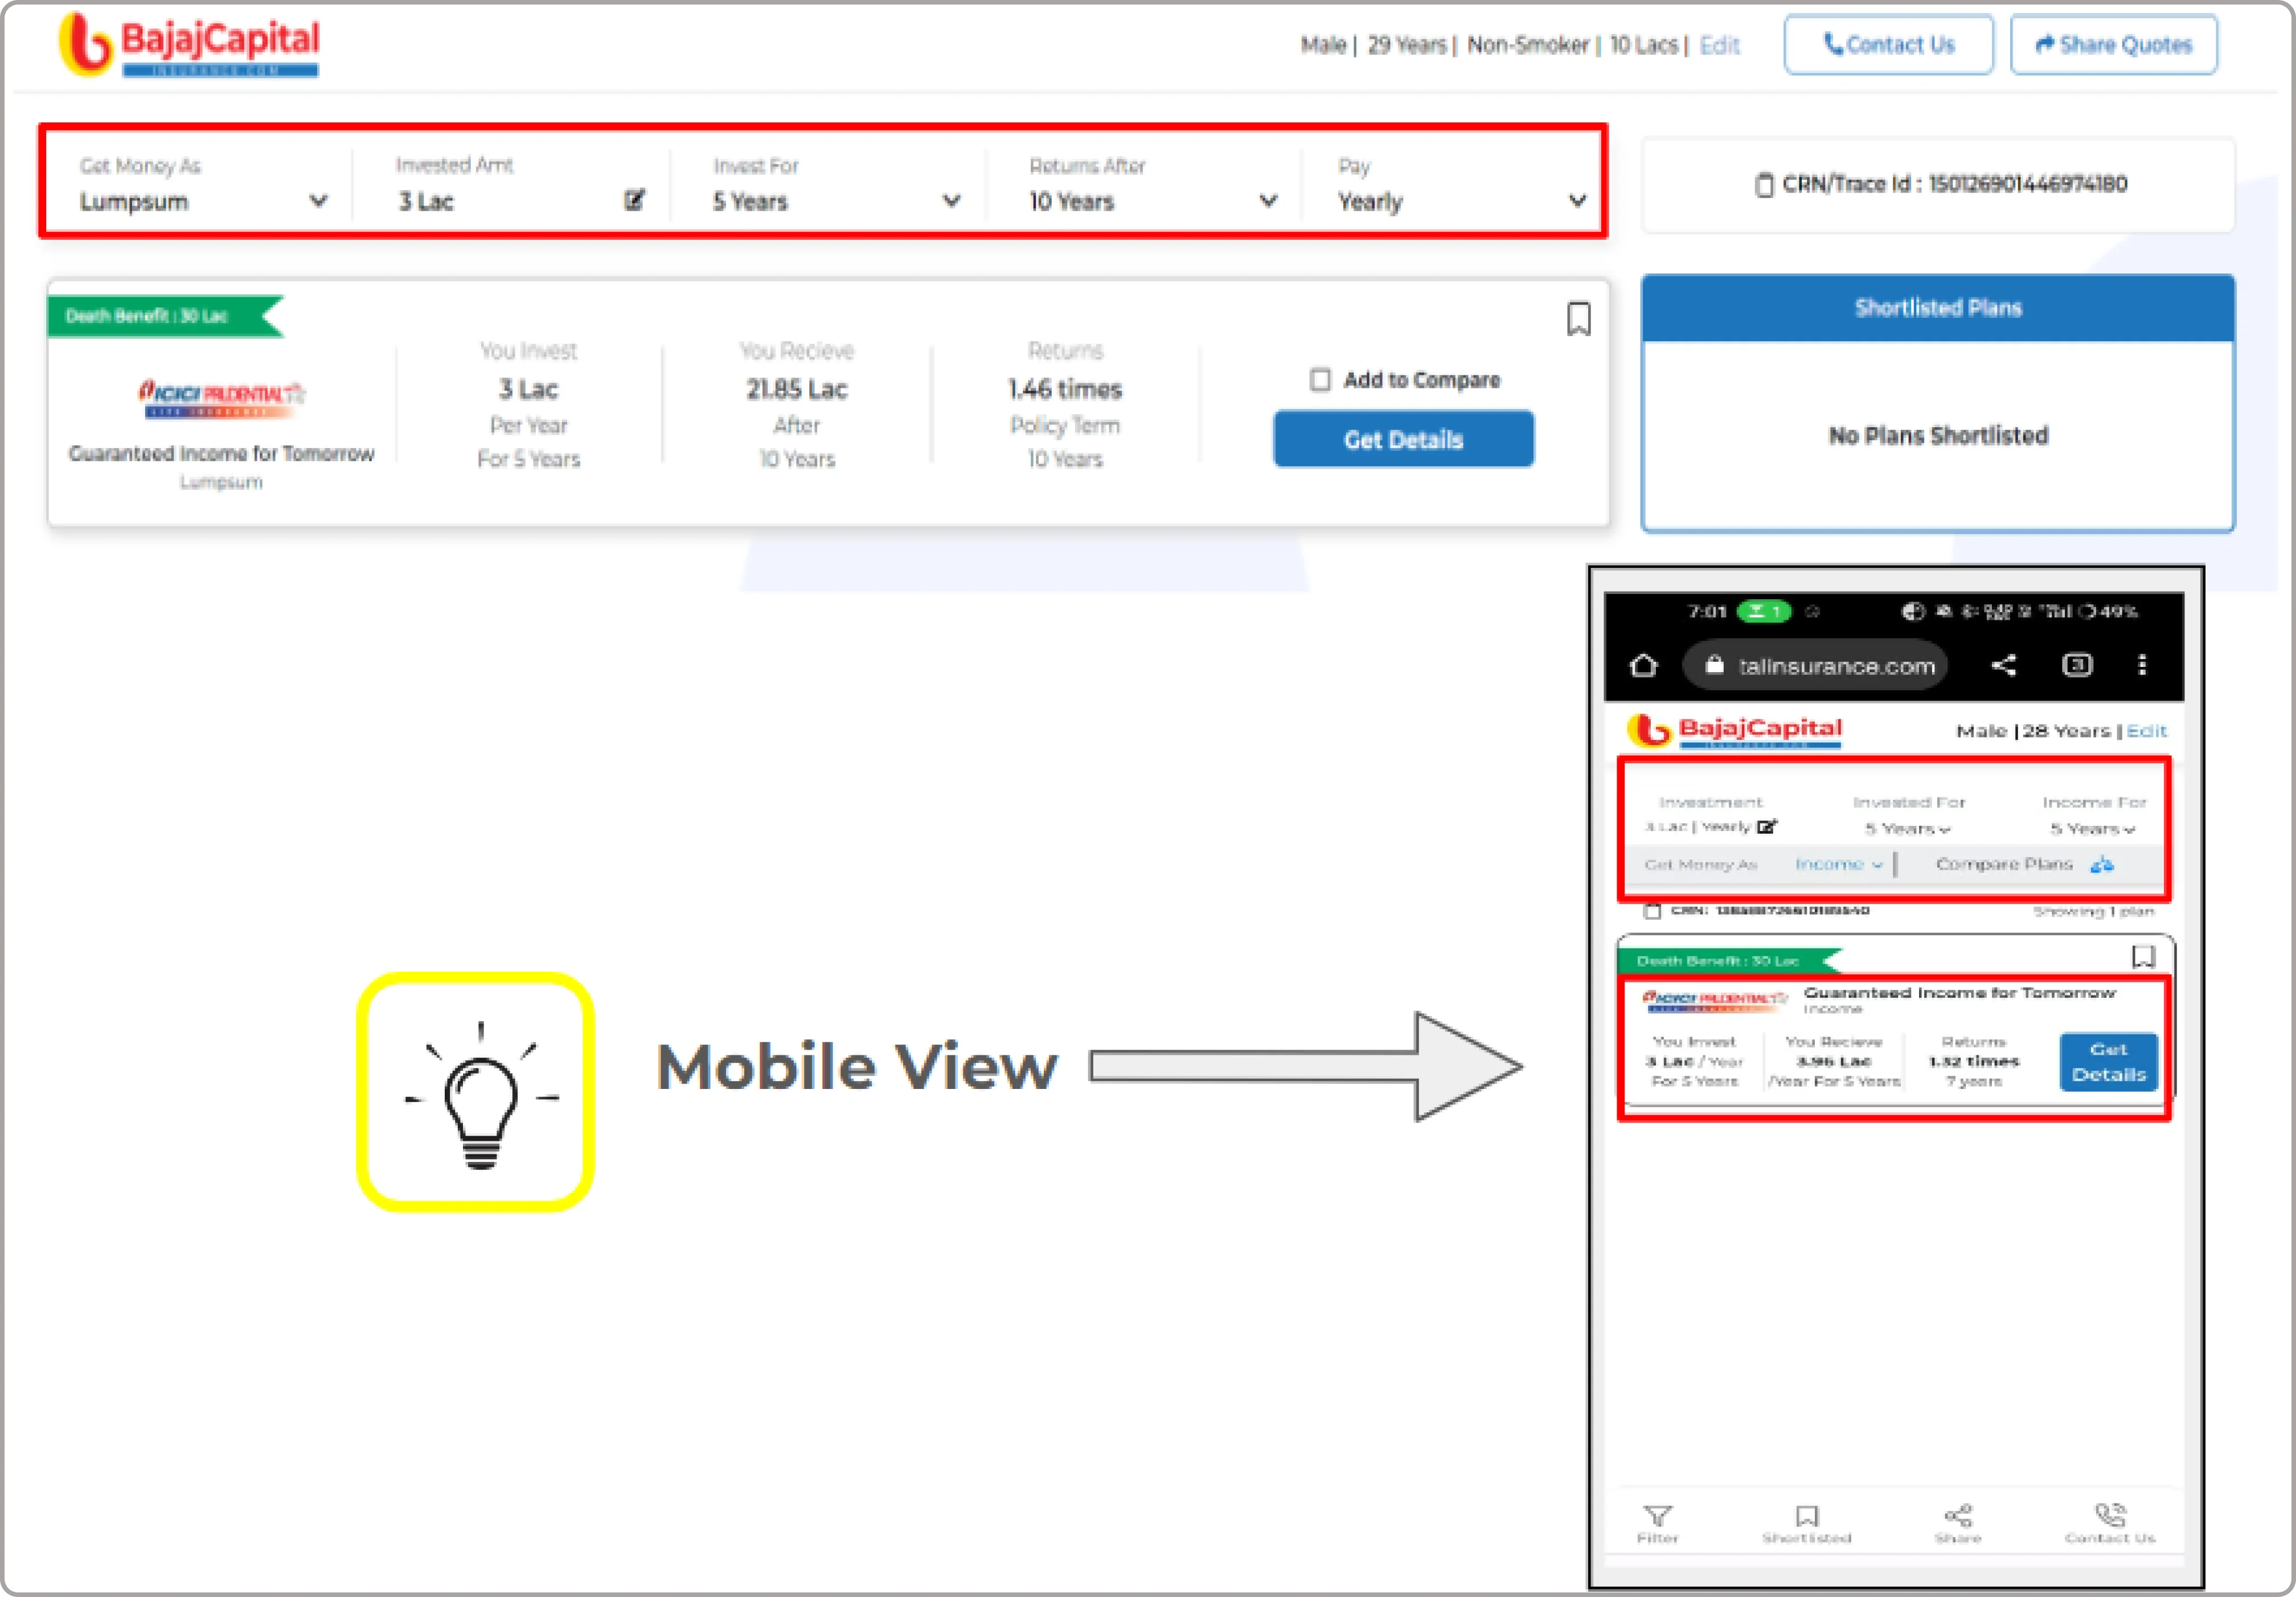
Task: Tap the edit icon beside 3 Lac | Yearly
Action: pyautogui.click(x=1767, y=827)
